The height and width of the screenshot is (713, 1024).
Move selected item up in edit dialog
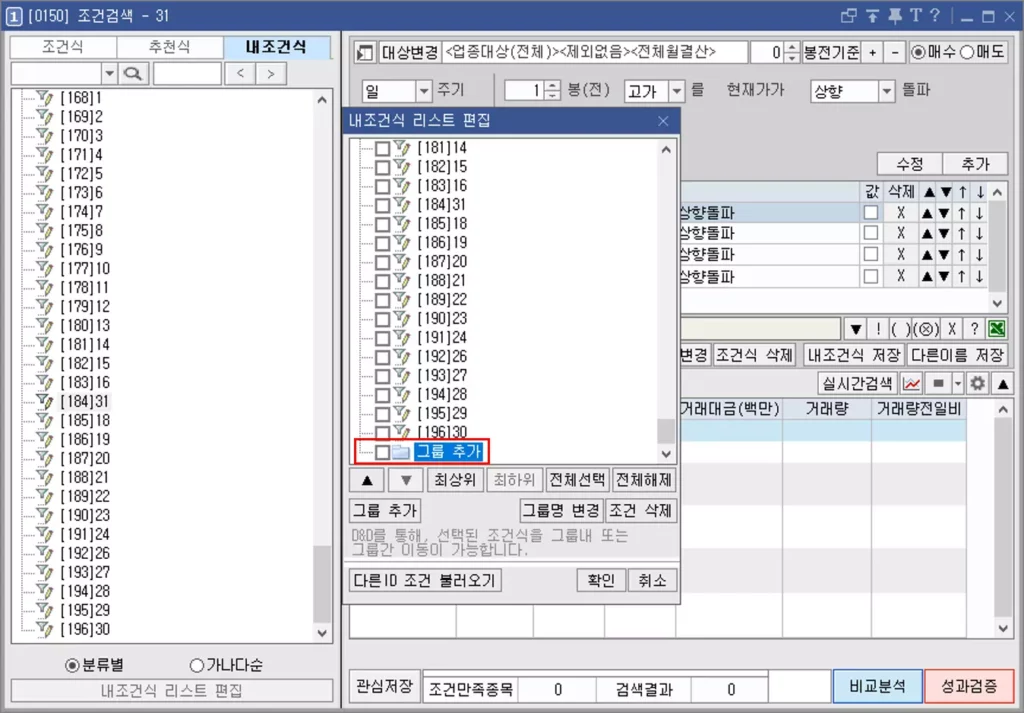click(x=367, y=481)
